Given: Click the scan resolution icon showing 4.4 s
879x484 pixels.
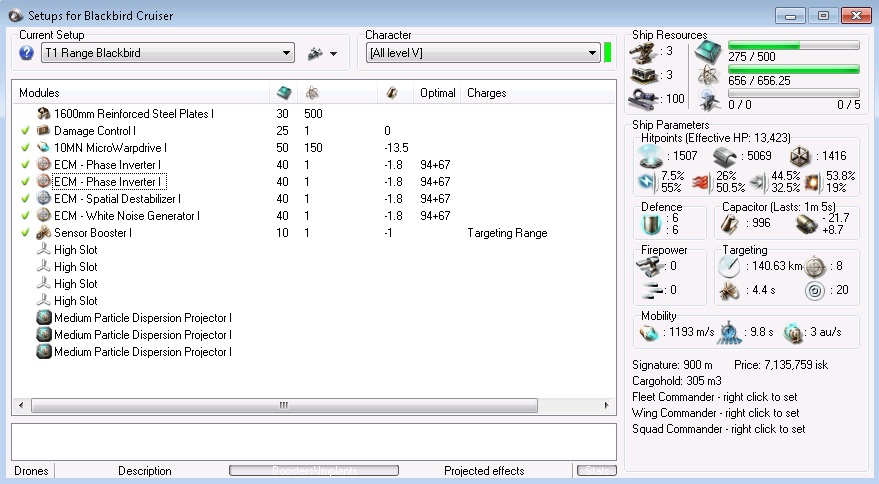Looking at the screenshot, I should (x=729, y=291).
